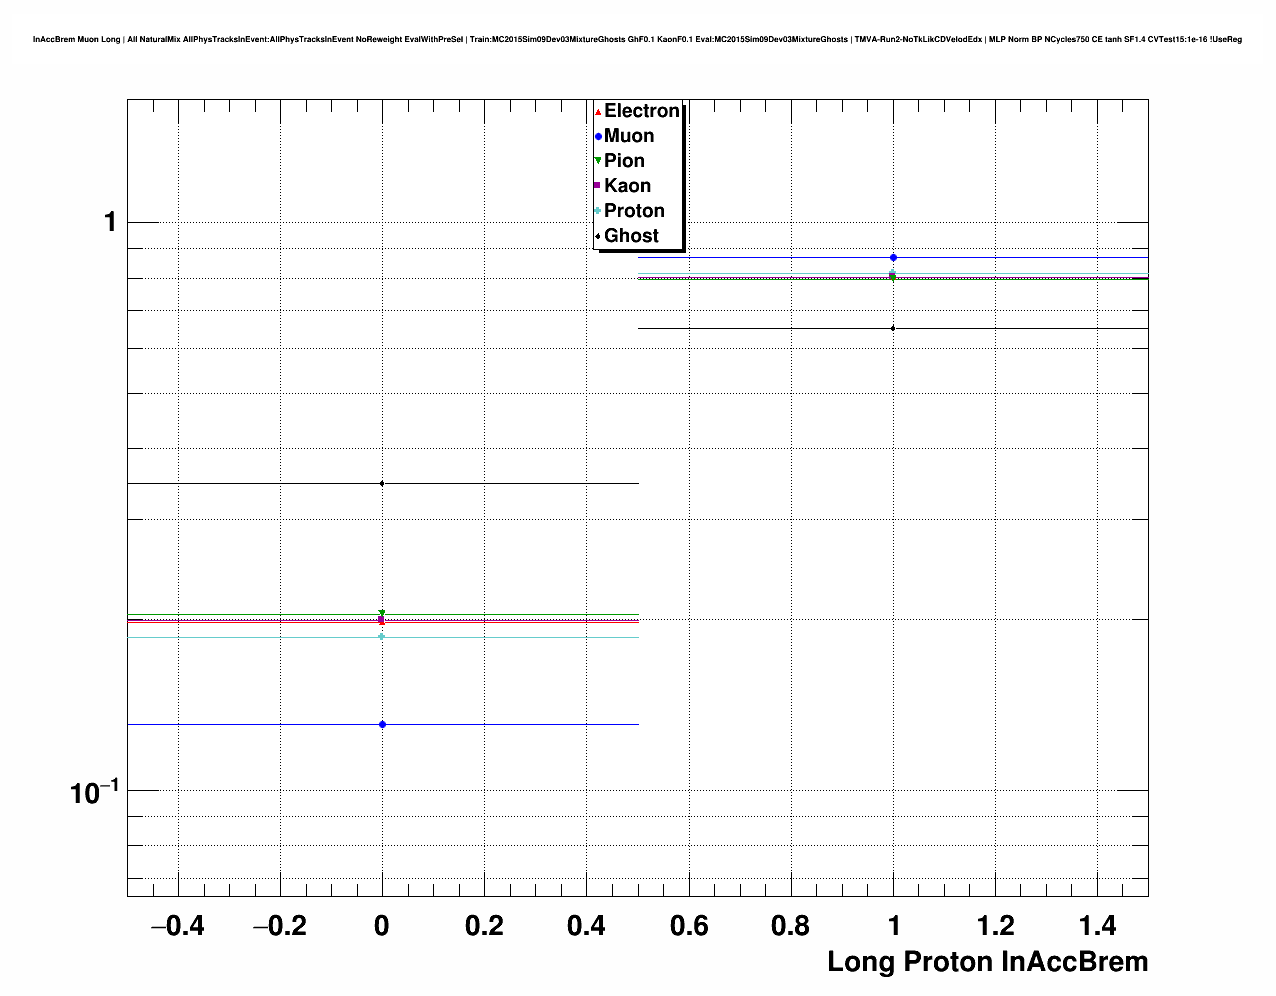Click the green Pion data point at x equals 0
The width and height of the screenshot is (1276, 996).
(382, 614)
